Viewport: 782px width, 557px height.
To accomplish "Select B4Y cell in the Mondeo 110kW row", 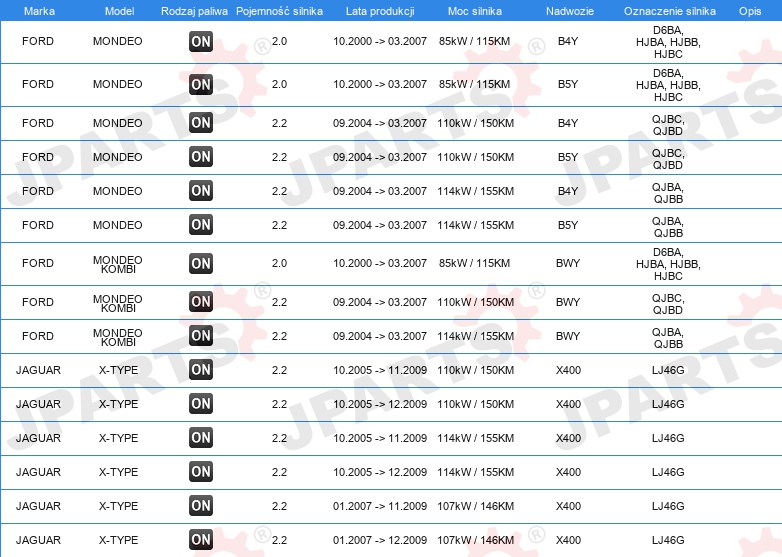I will coord(568,123).
